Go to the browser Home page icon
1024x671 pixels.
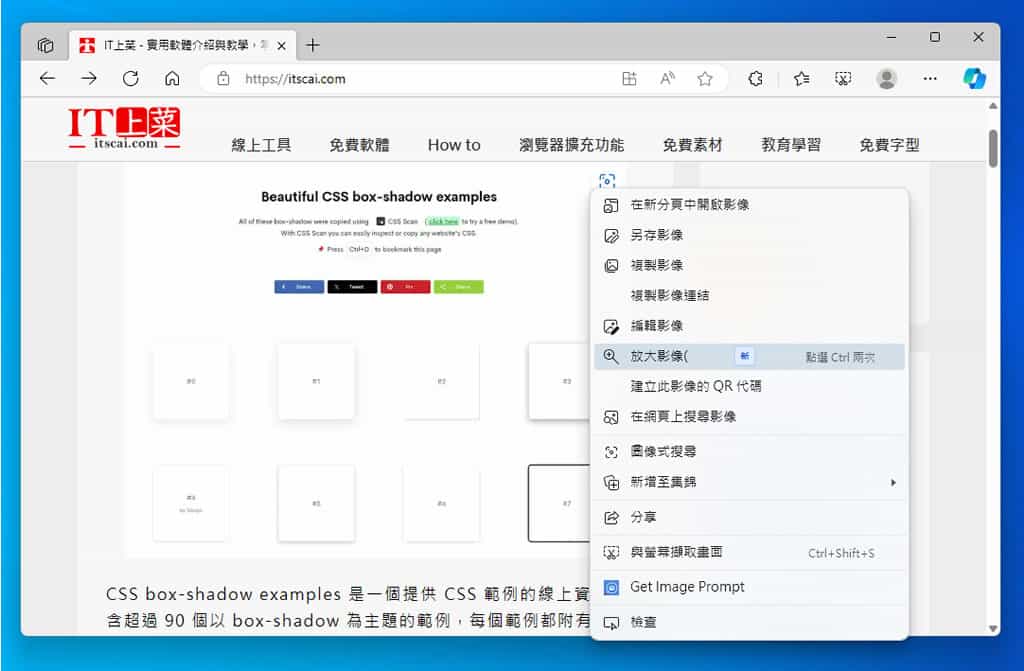[172, 79]
